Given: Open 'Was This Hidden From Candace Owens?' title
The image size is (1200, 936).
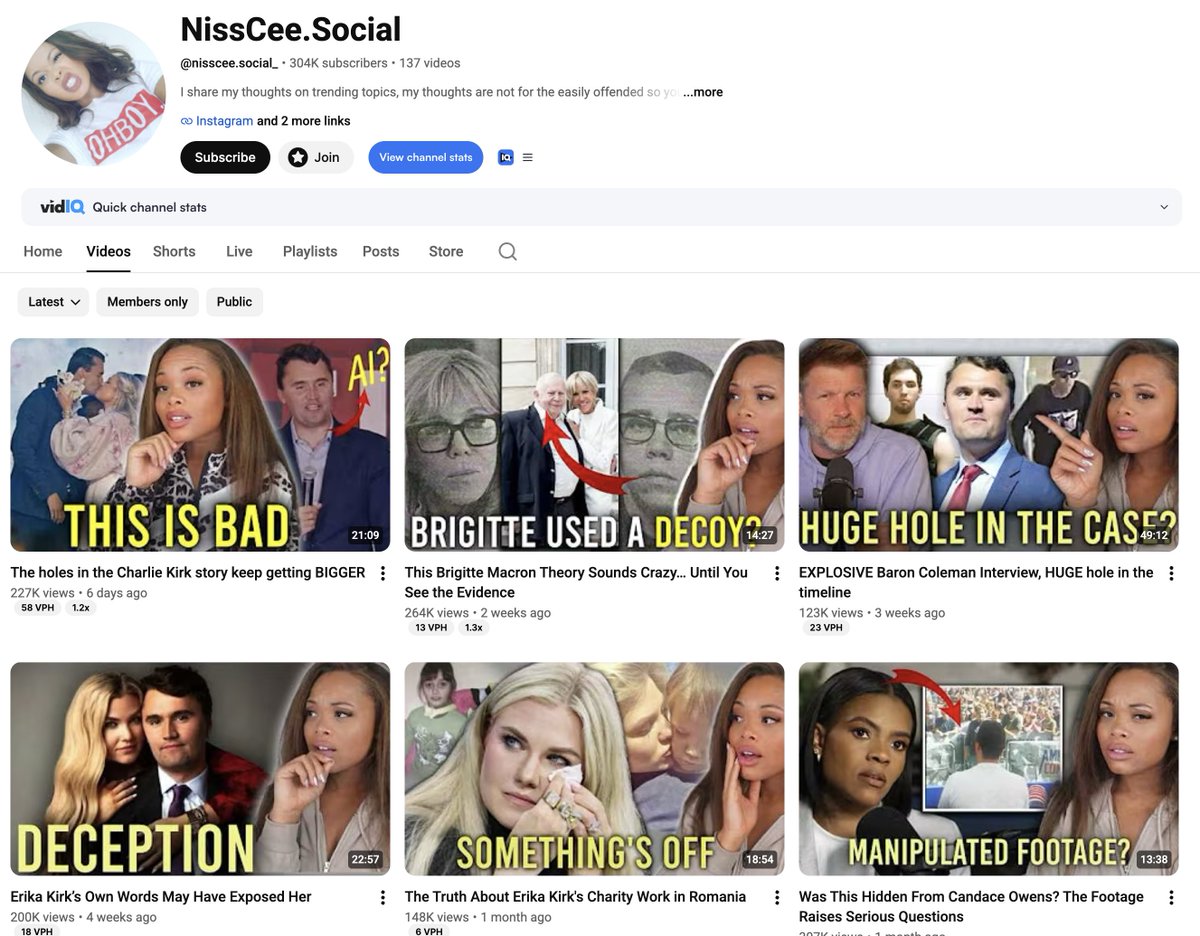Looking at the screenshot, I should point(971,906).
